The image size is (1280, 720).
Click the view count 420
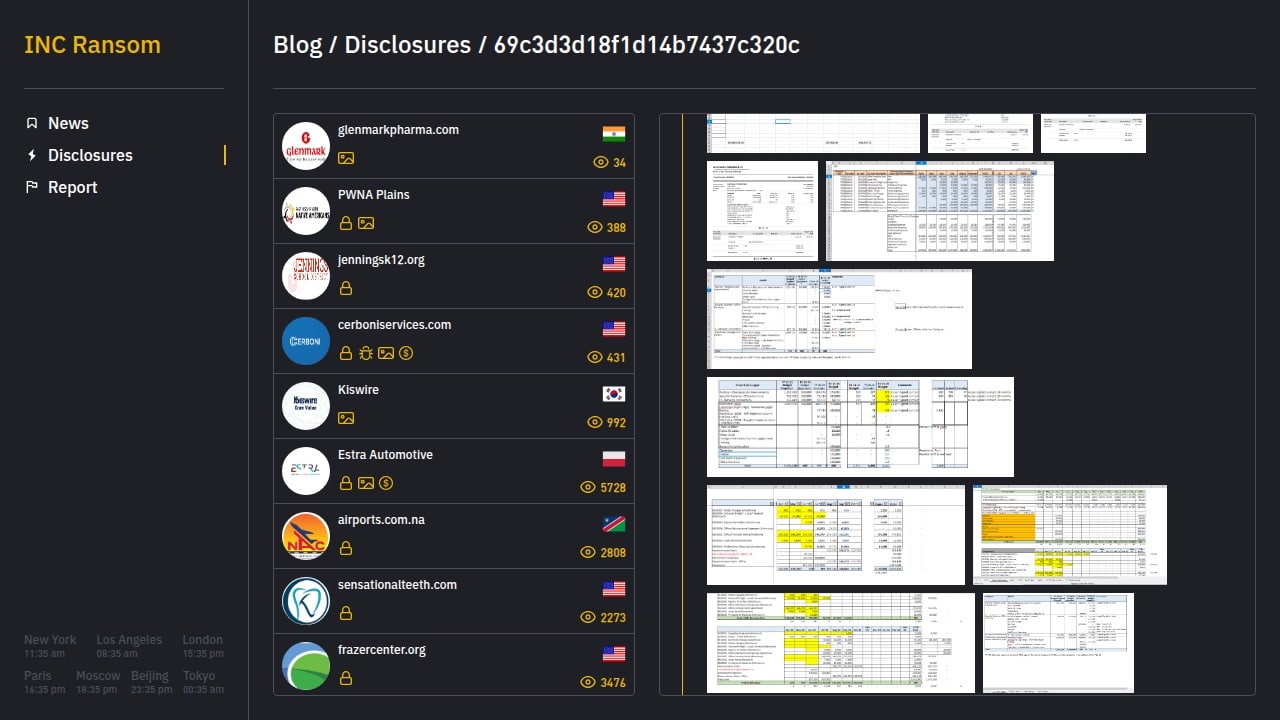pos(616,293)
